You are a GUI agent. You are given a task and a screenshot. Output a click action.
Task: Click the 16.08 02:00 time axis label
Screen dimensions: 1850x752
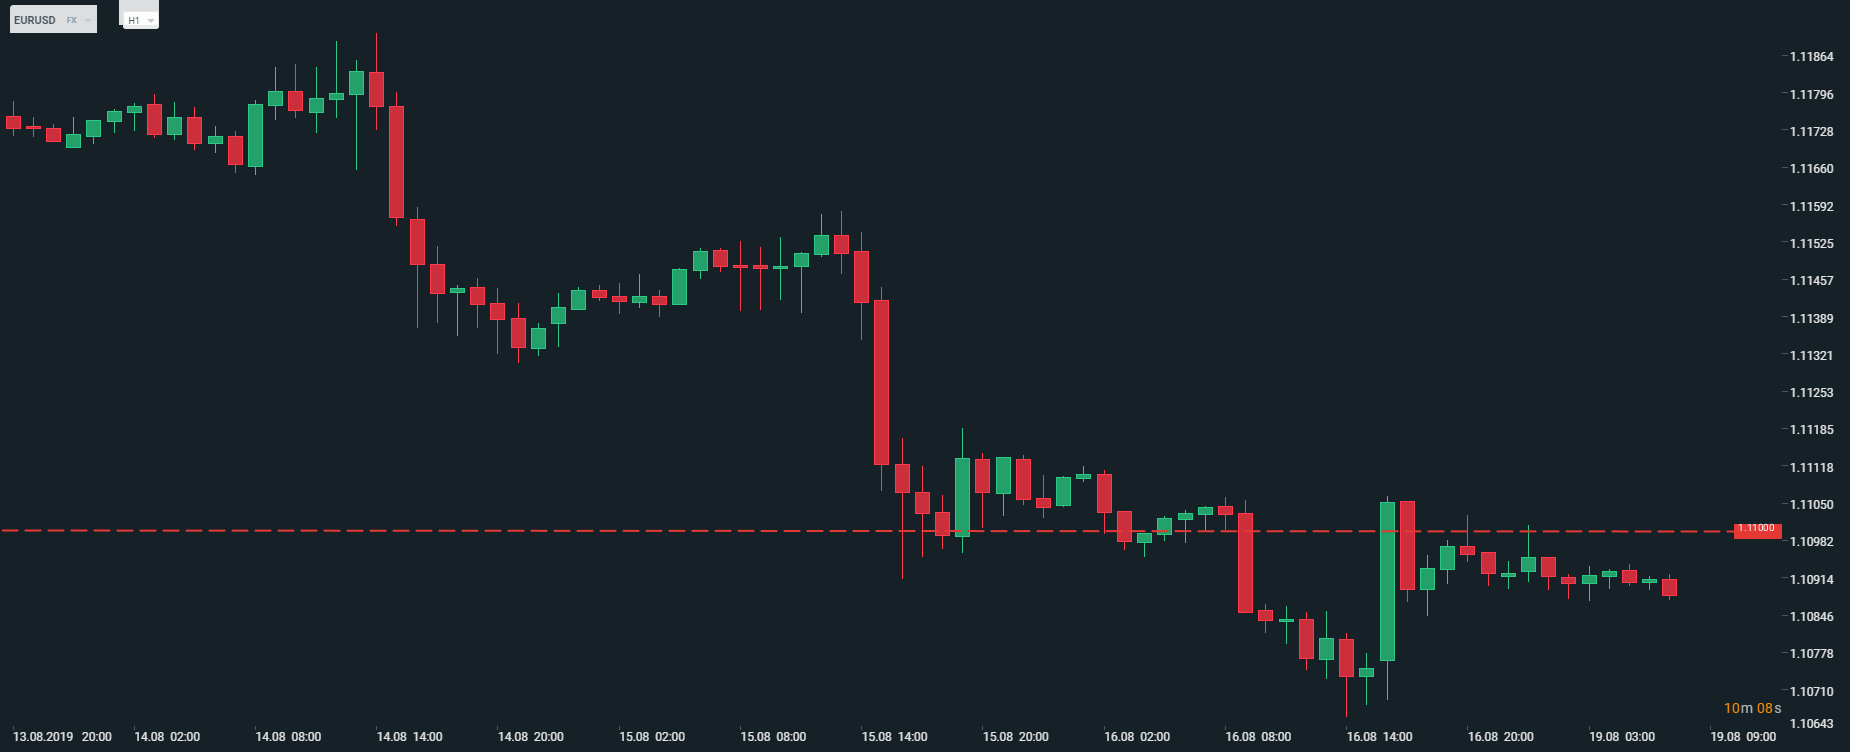pyautogui.click(x=1137, y=737)
